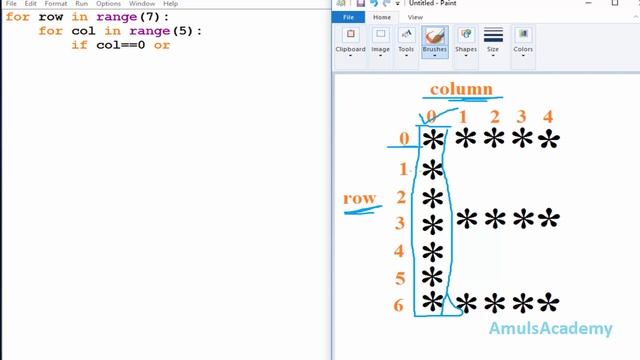Screen dimensions: 640x360
Task: Click the Save icon in Paint title bar
Action: tap(361, 3)
